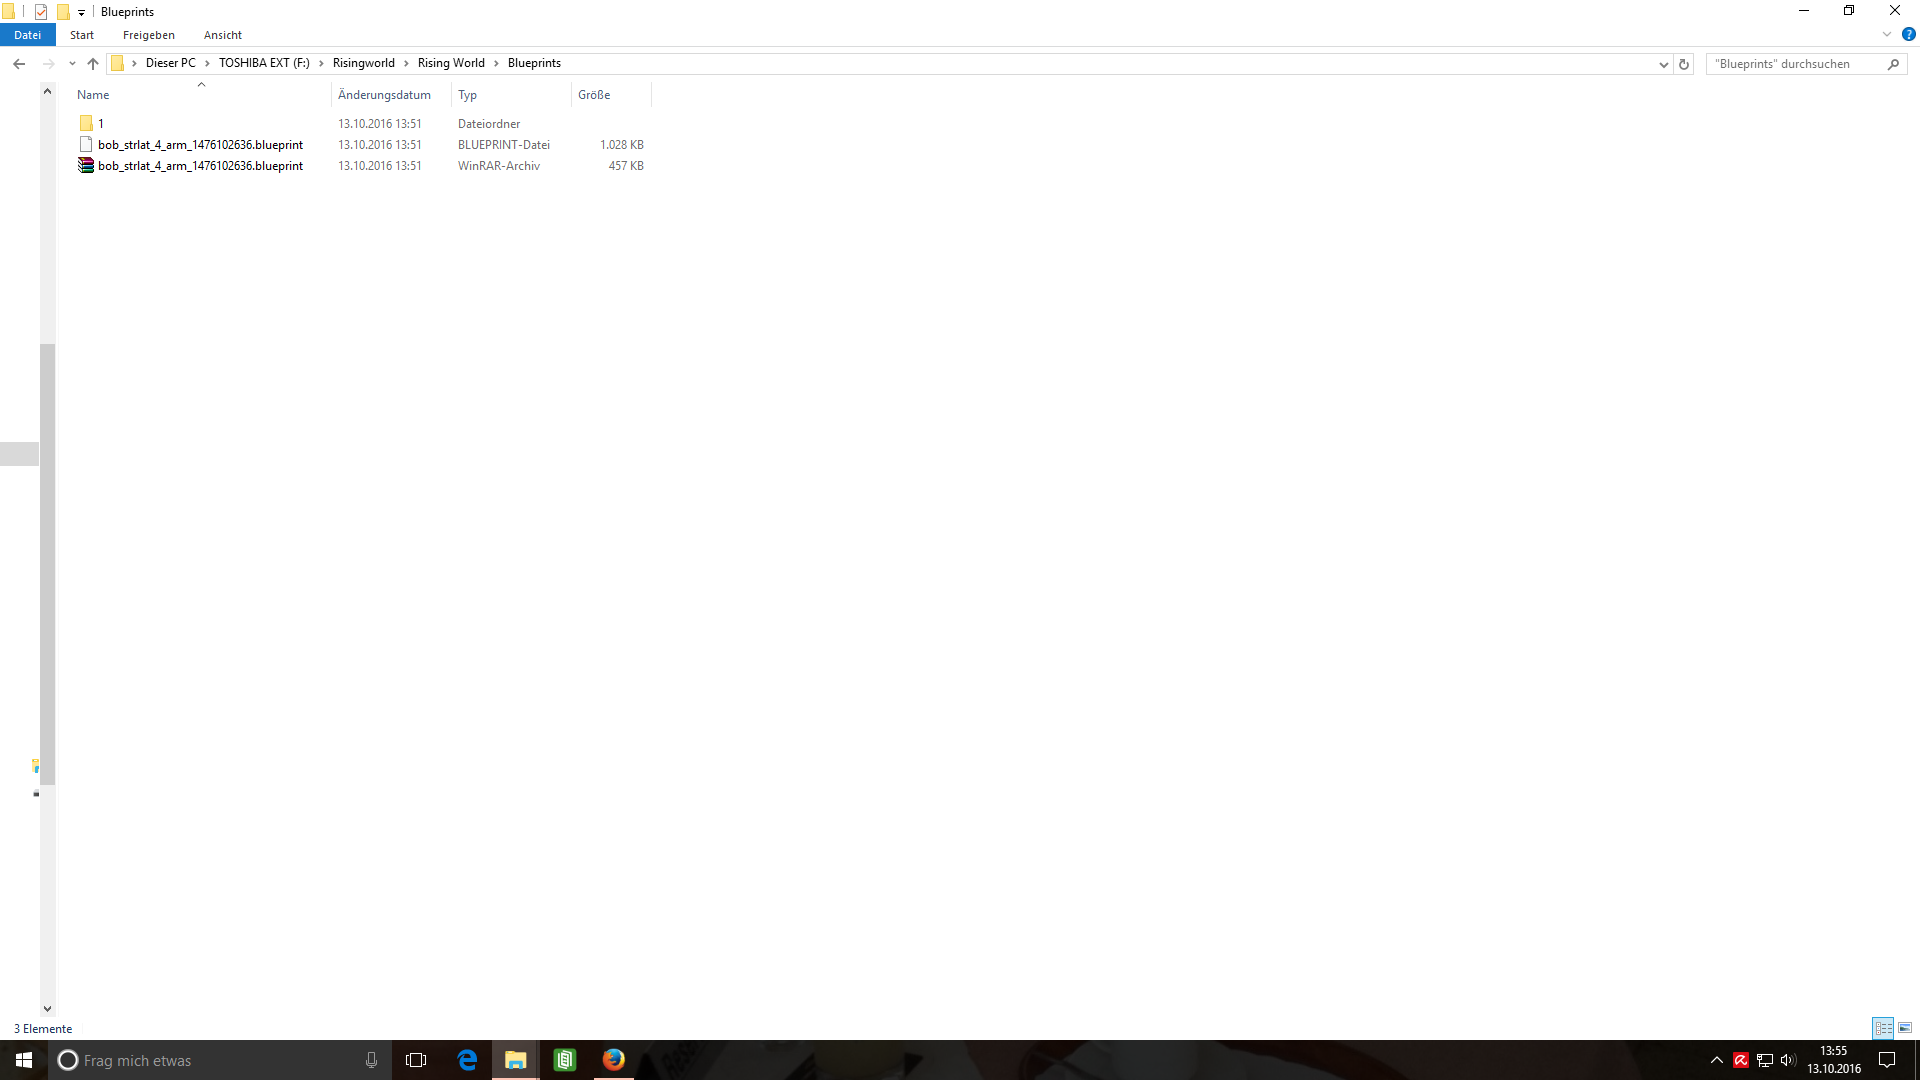1920x1080 pixels.
Task: Switch to large thumbnails view toggle
Action: [1905, 1028]
